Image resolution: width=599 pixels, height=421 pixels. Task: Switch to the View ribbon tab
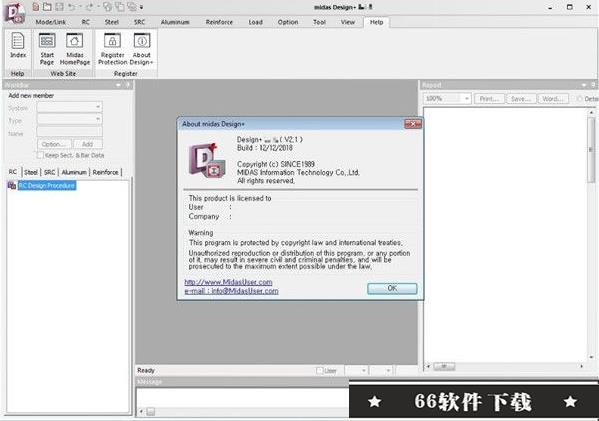click(348, 22)
